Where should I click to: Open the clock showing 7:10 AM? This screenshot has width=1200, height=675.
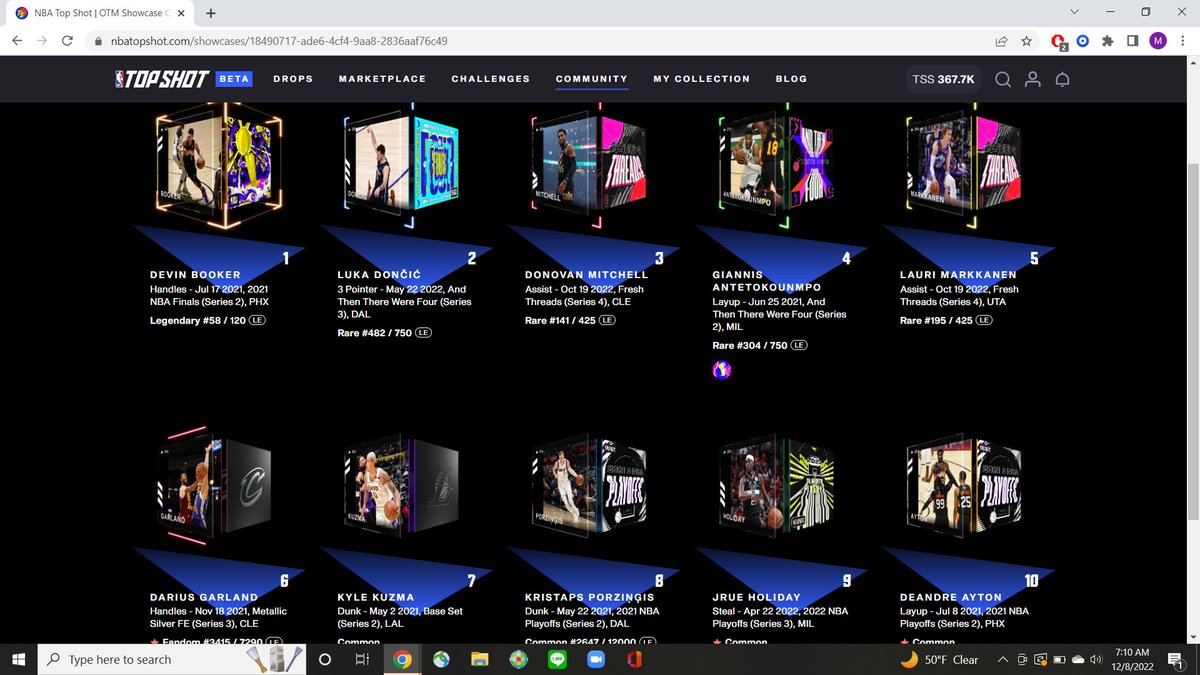click(1134, 660)
